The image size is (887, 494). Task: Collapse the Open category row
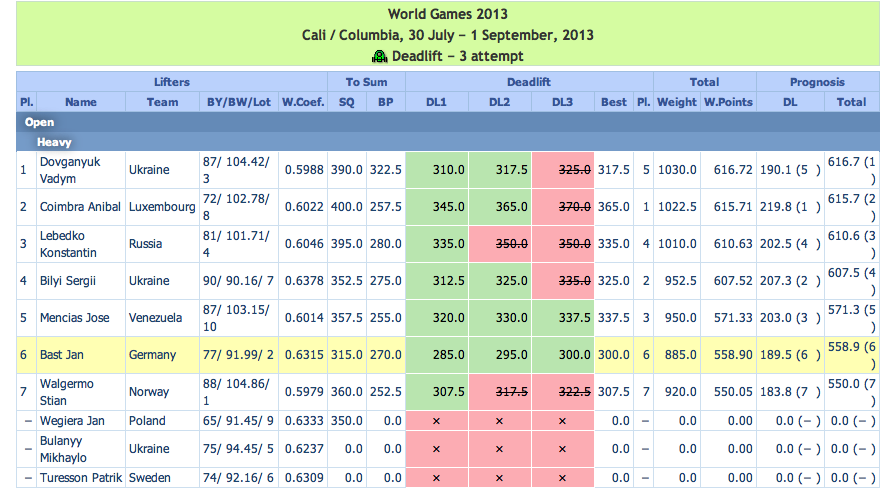point(40,122)
